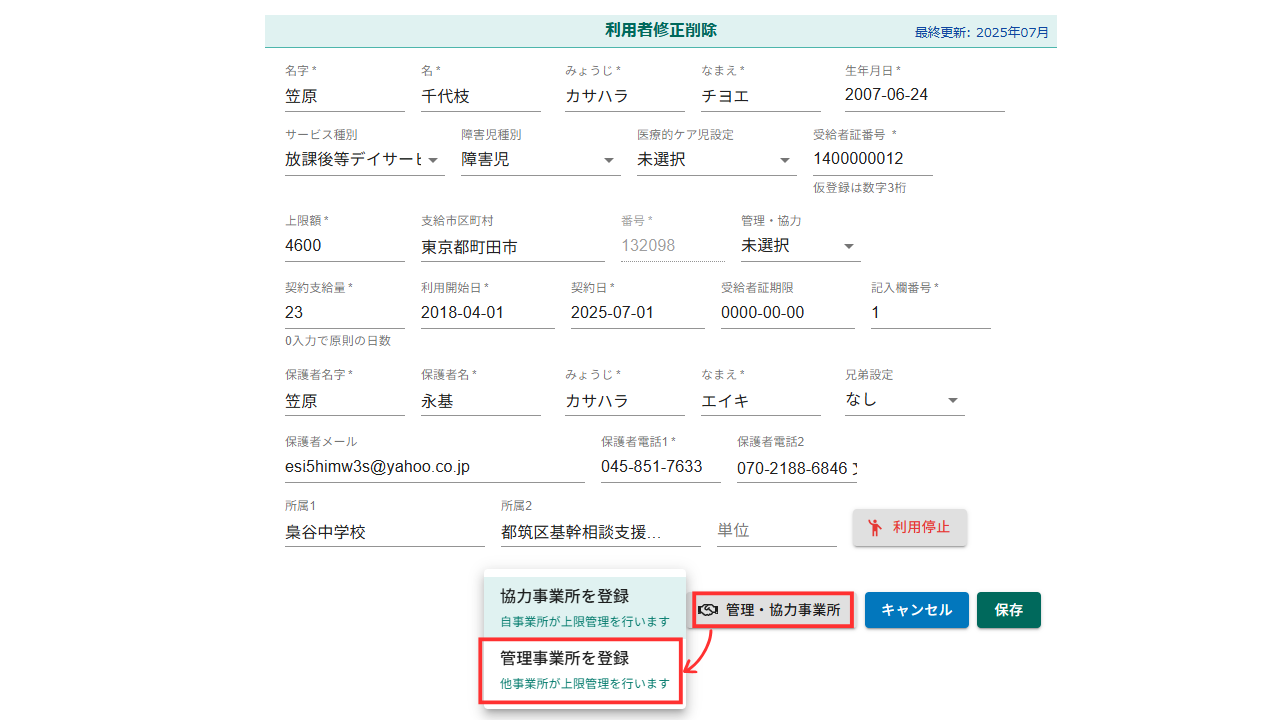Click the person icon on 利用停止 button

point(875,527)
